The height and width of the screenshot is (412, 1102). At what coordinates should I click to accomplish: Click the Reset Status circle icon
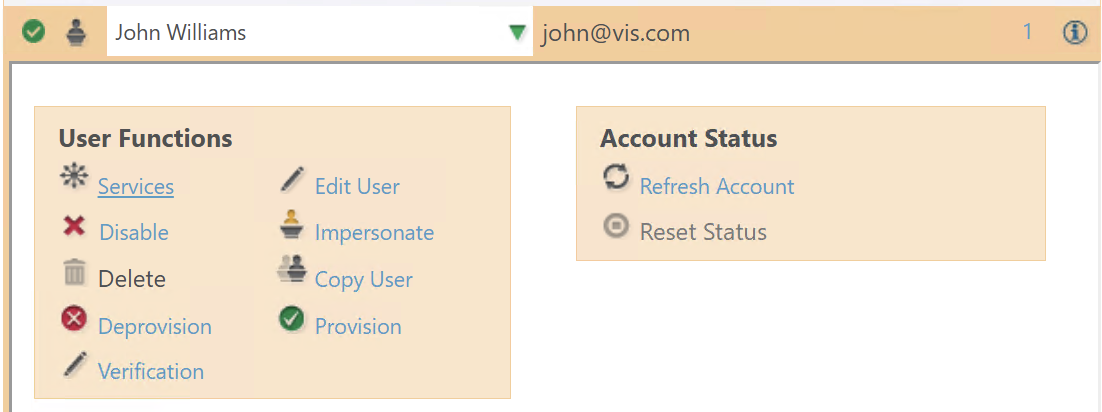616,226
